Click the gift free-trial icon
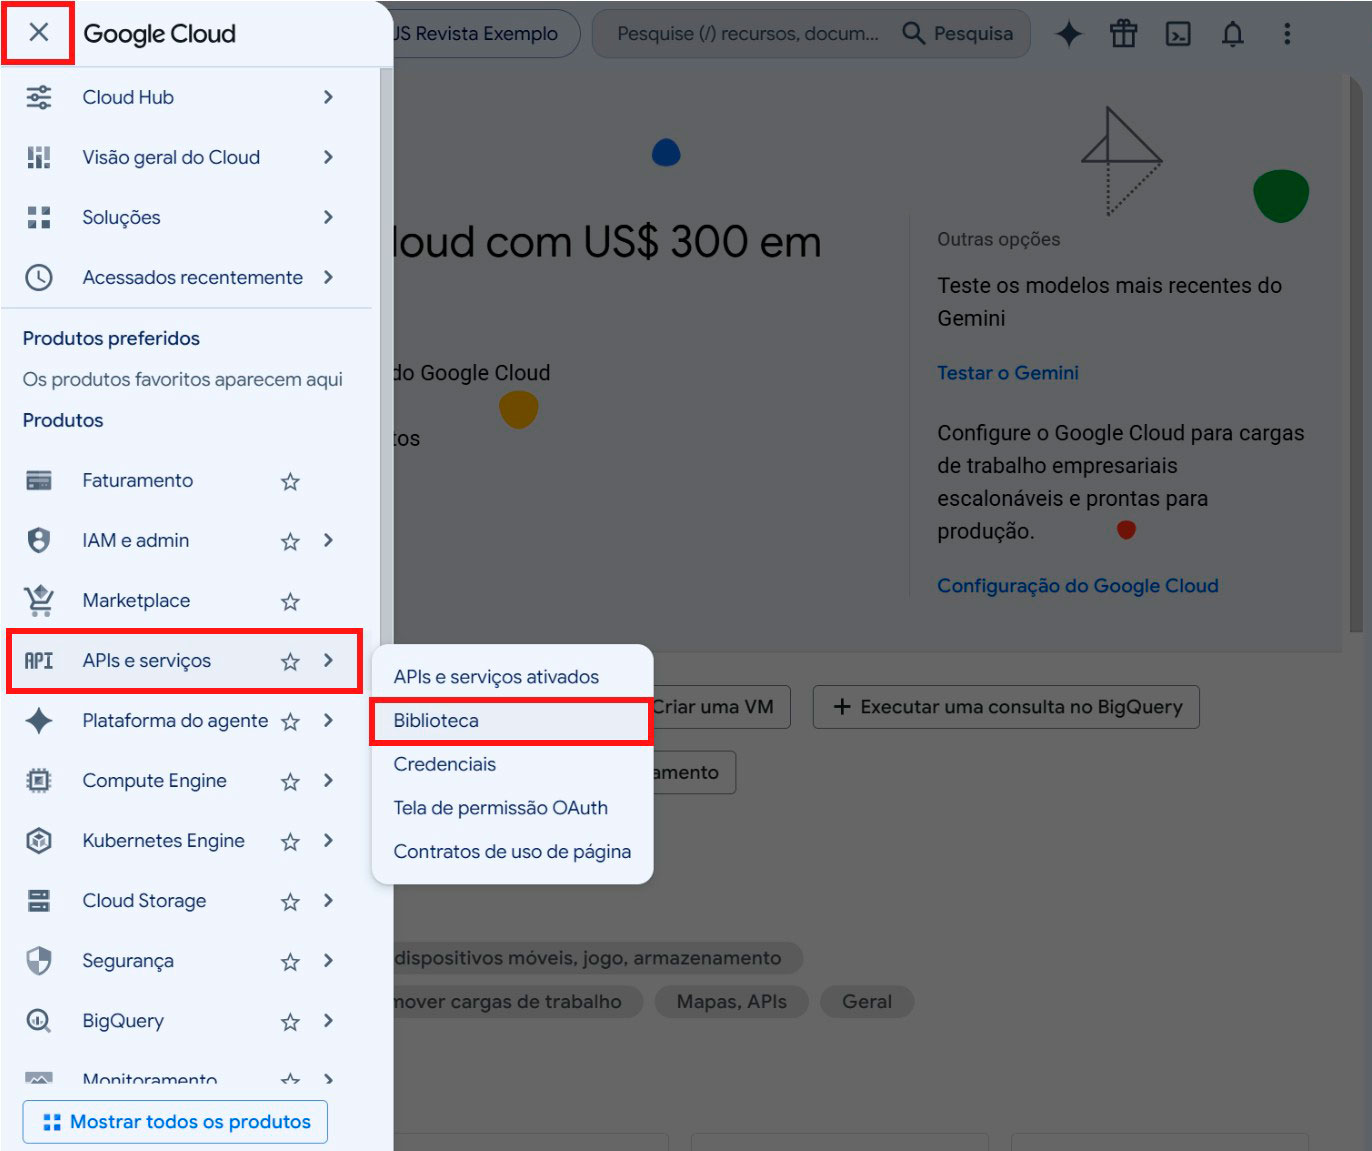 [x=1123, y=34]
